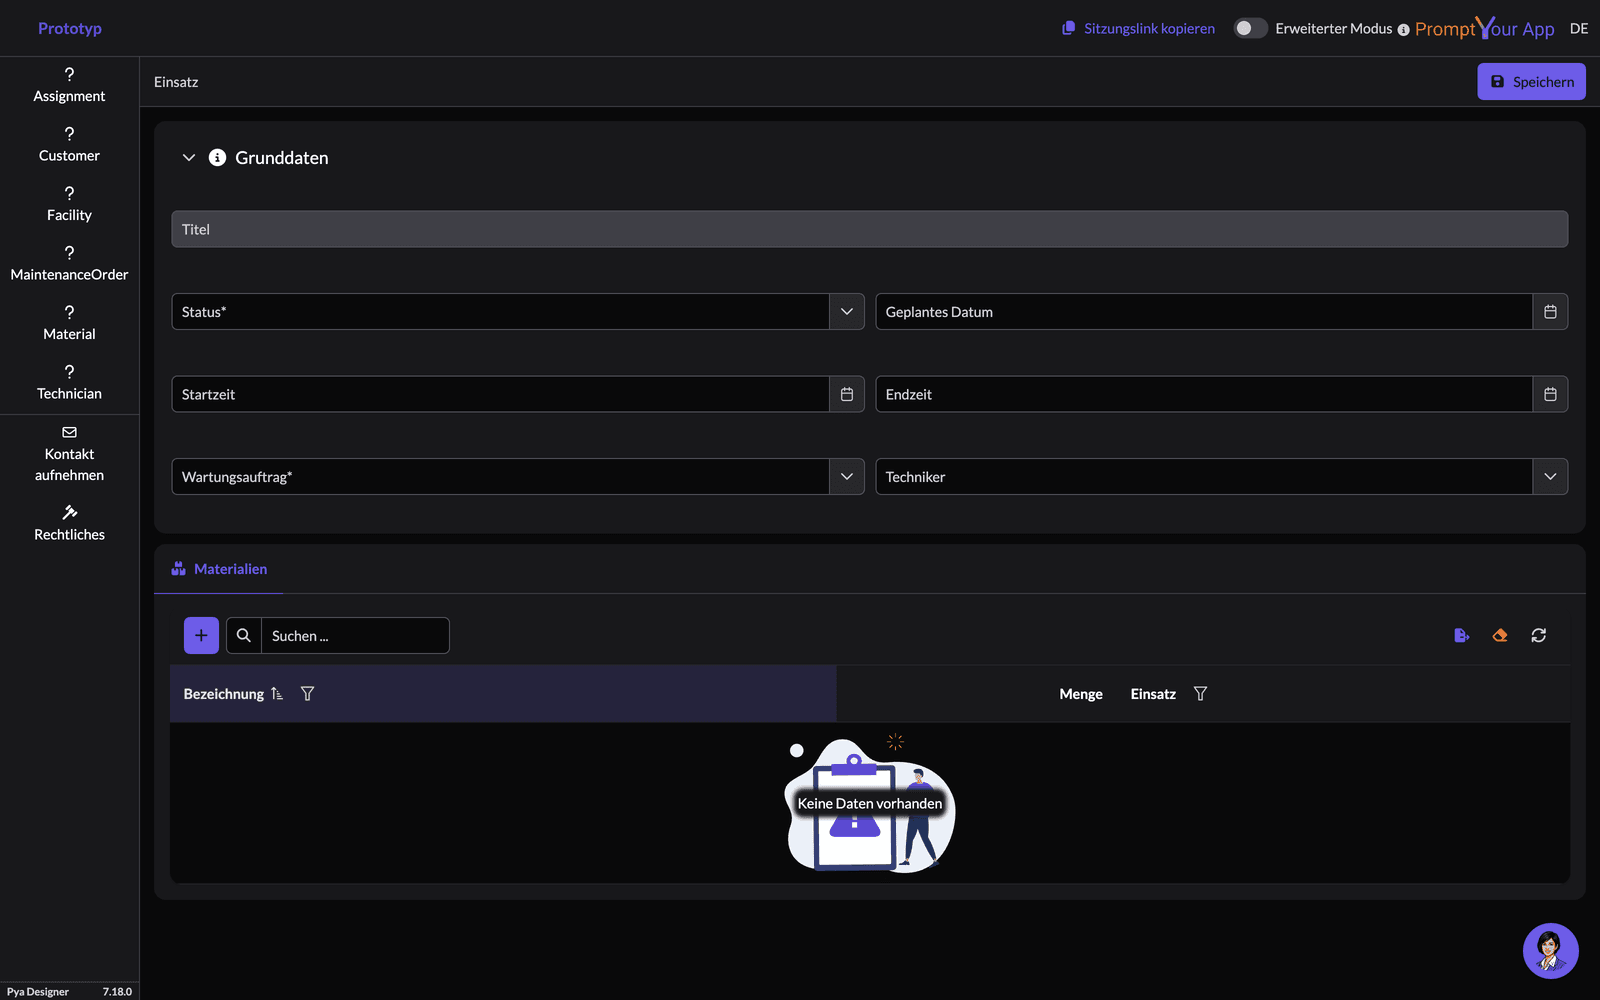Screen dimensions: 1600x1000
Task: Click the Menge column header
Action: (1081, 694)
